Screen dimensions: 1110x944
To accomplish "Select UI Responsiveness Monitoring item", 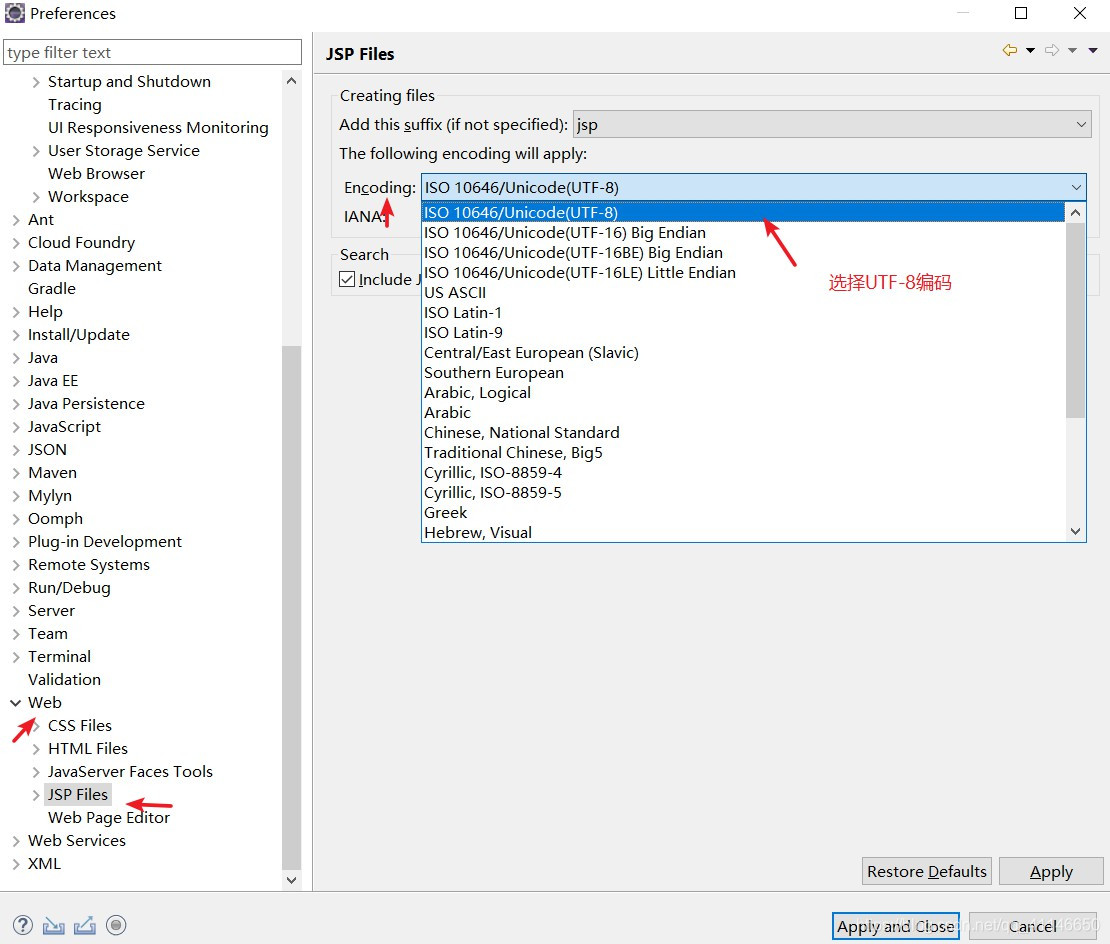I will (159, 127).
